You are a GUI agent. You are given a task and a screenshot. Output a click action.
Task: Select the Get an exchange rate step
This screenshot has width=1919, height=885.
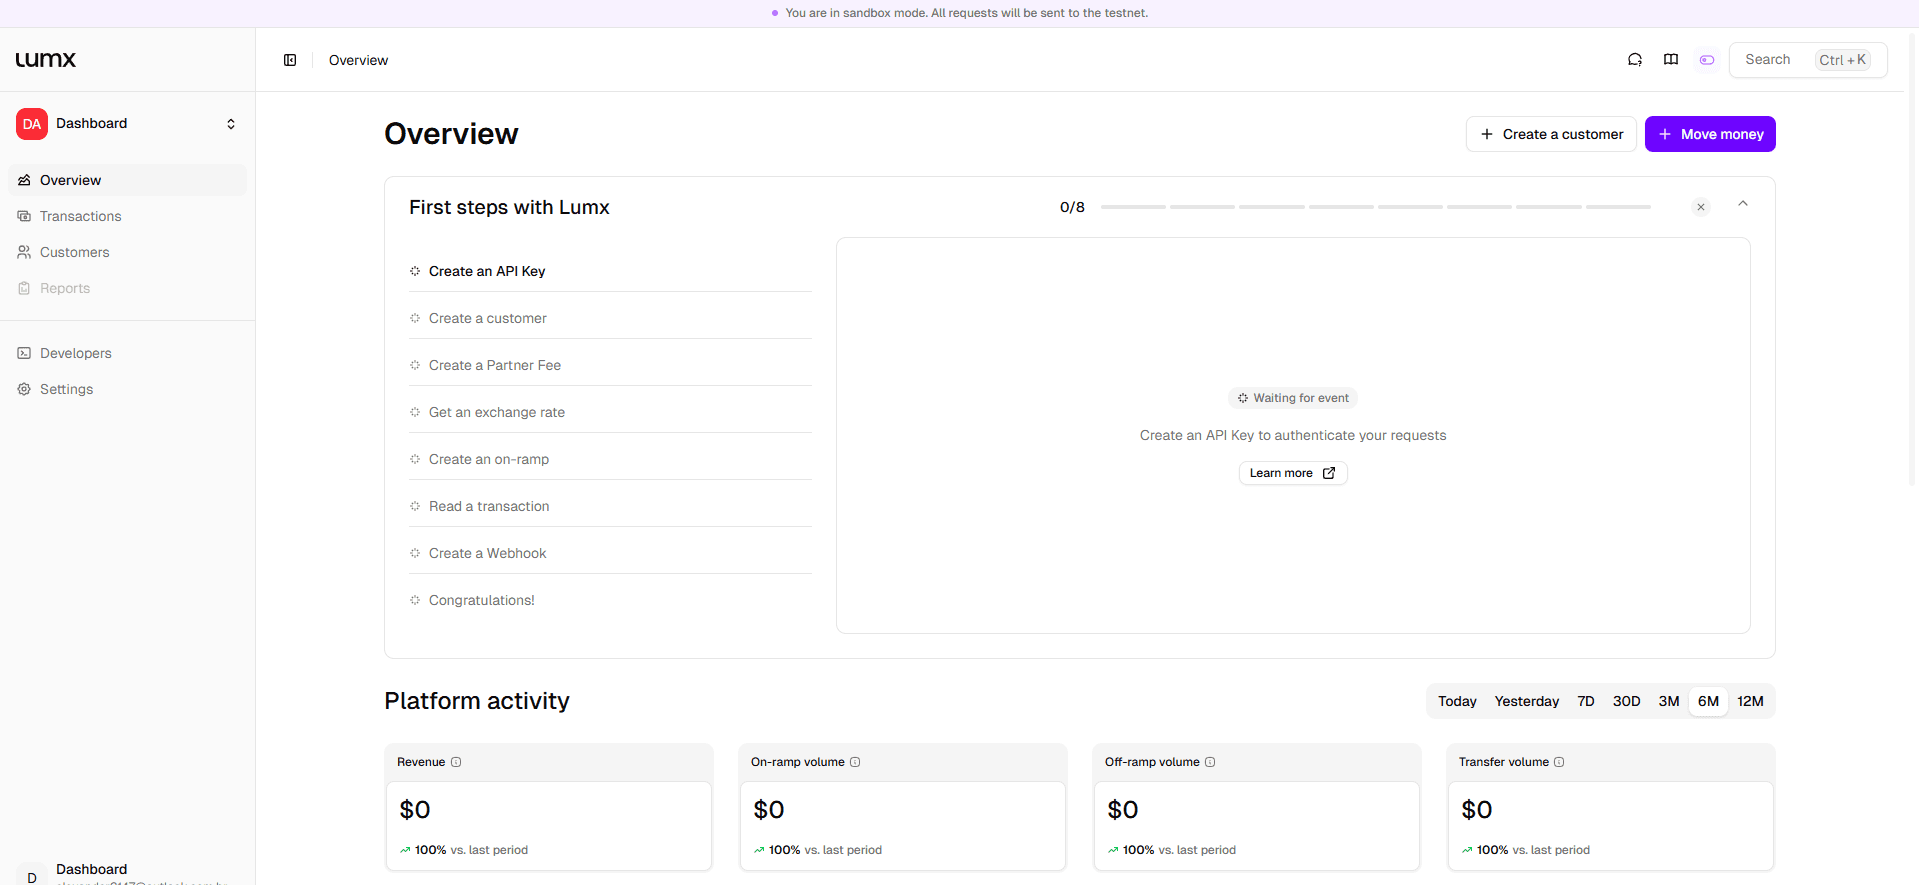point(610,412)
